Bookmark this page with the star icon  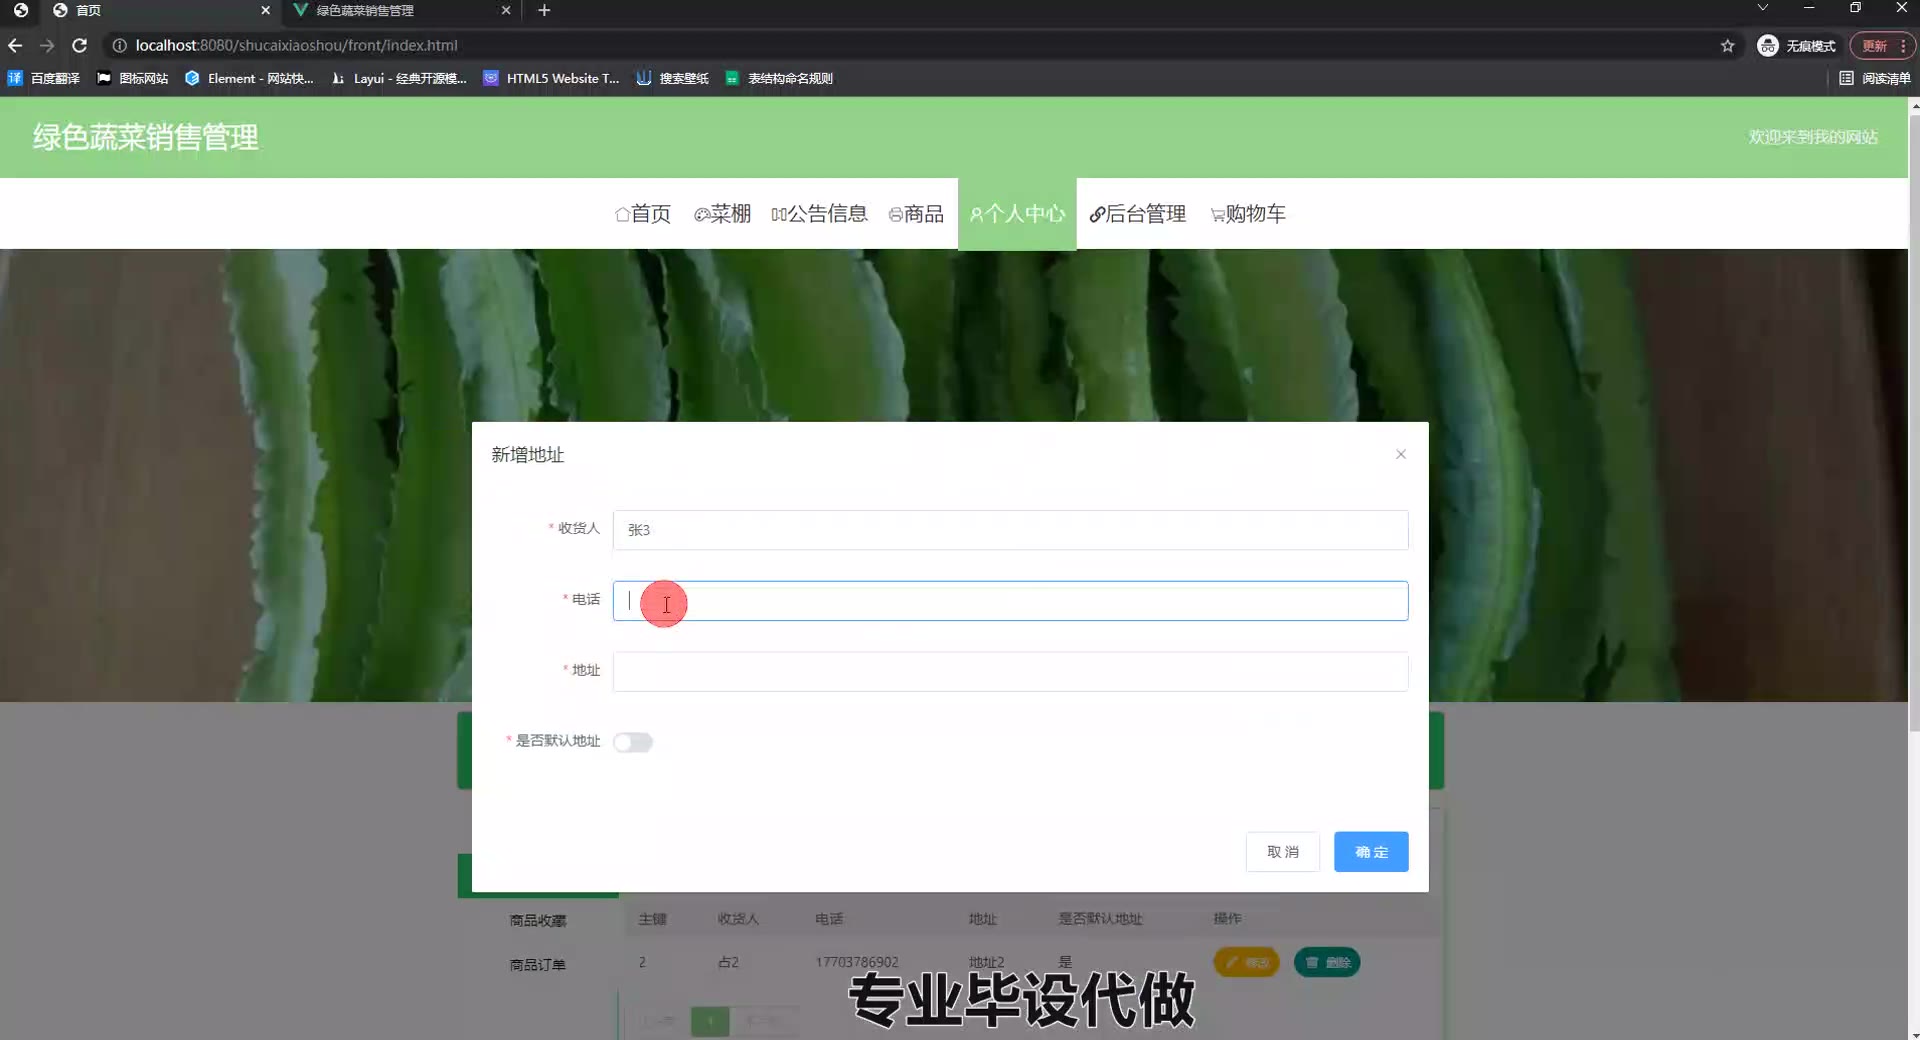tap(1727, 46)
